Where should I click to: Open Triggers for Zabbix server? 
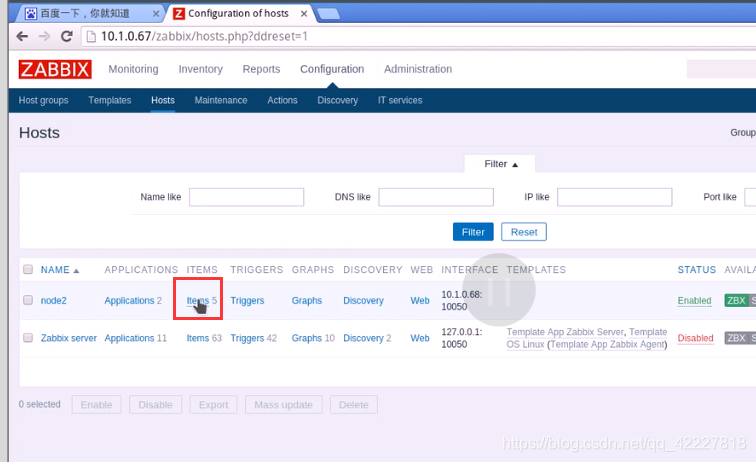point(247,338)
